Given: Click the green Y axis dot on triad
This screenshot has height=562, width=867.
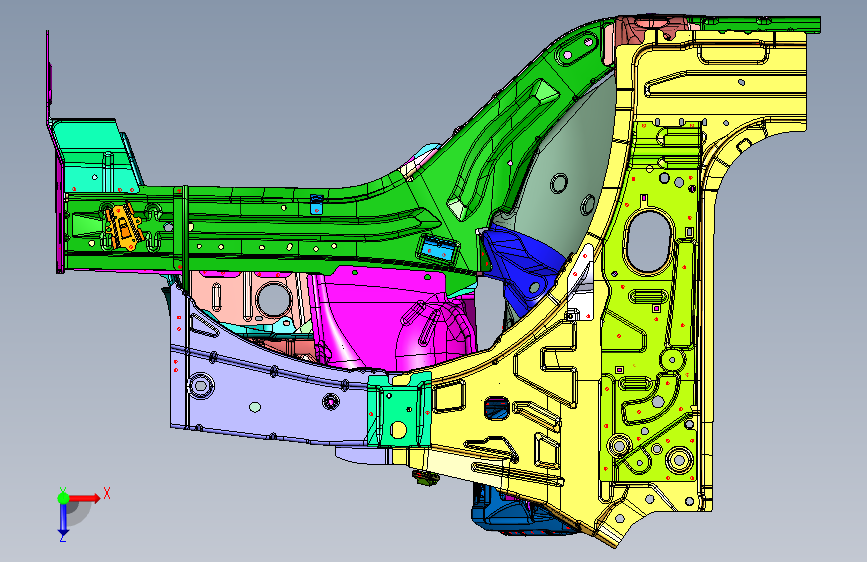Looking at the screenshot, I should tap(63, 498).
